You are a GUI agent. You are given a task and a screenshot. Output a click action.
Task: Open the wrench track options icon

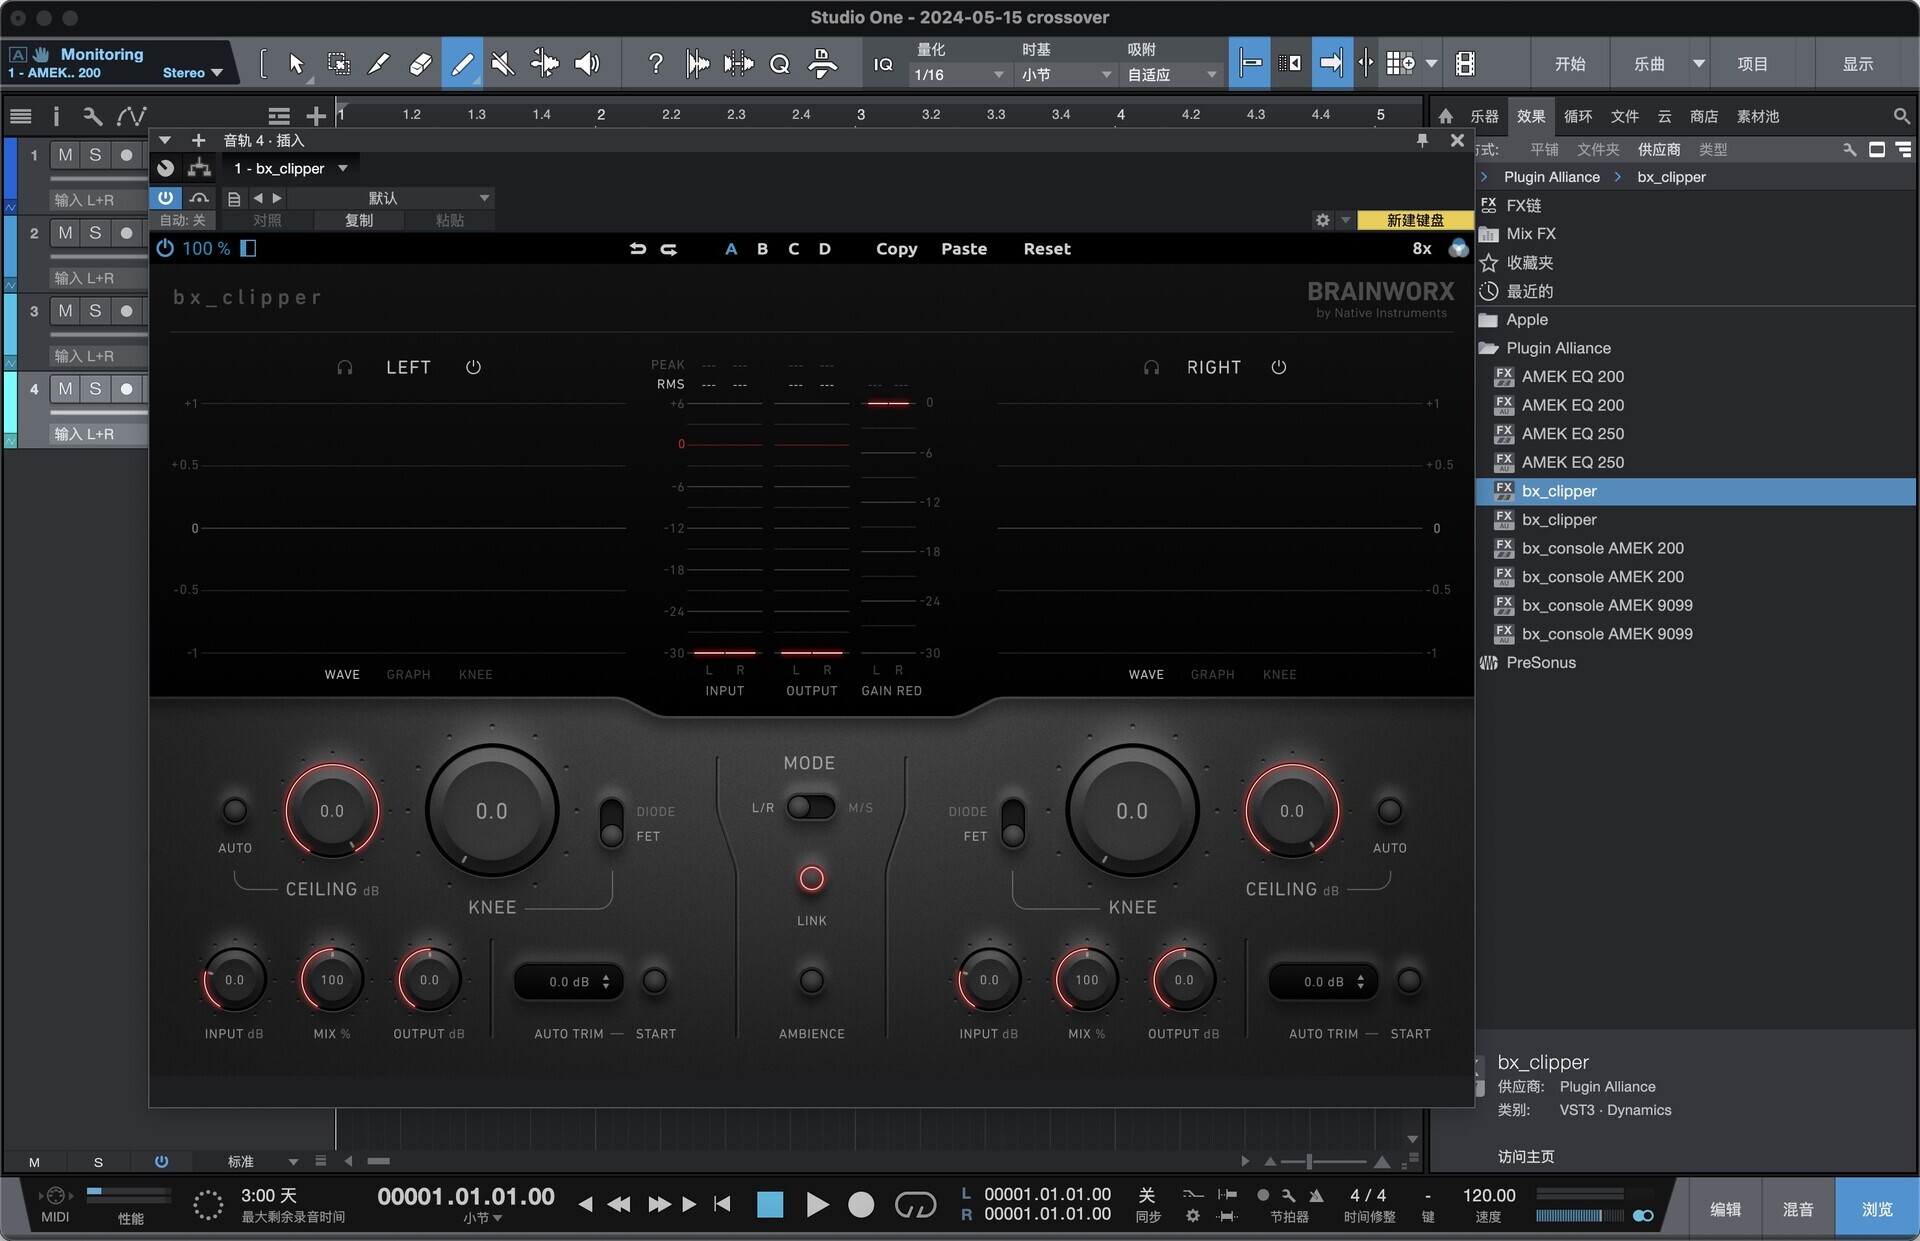pos(92,116)
